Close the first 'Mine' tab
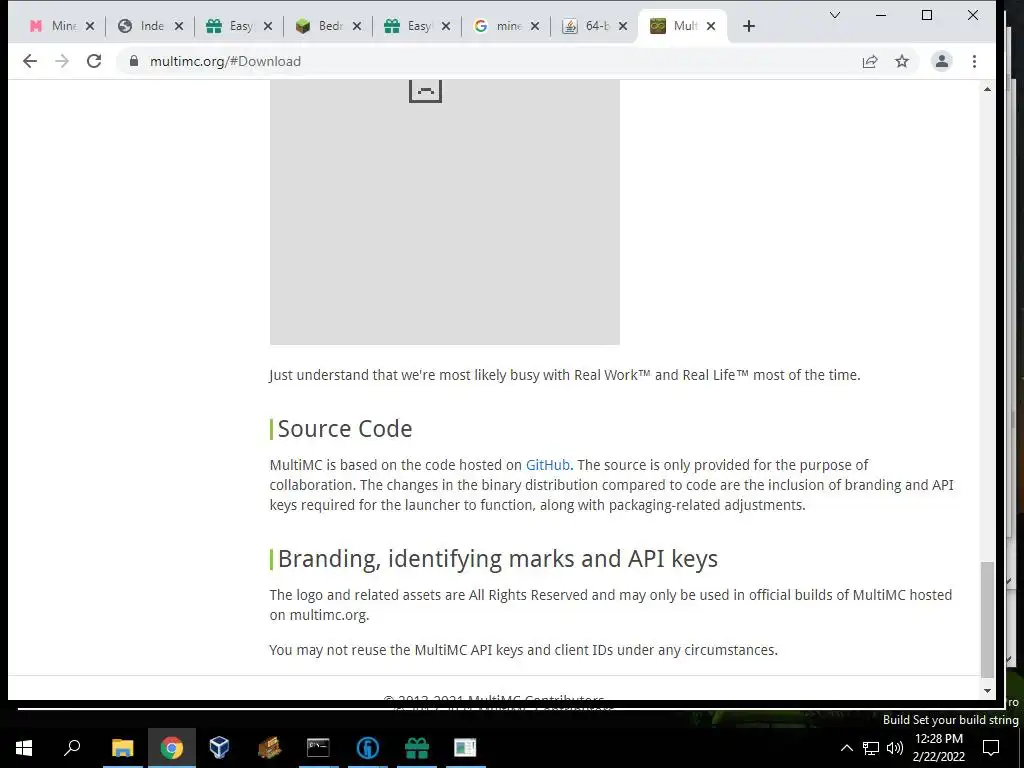This screenshot has width=1024, height=768. click(90, 26)
